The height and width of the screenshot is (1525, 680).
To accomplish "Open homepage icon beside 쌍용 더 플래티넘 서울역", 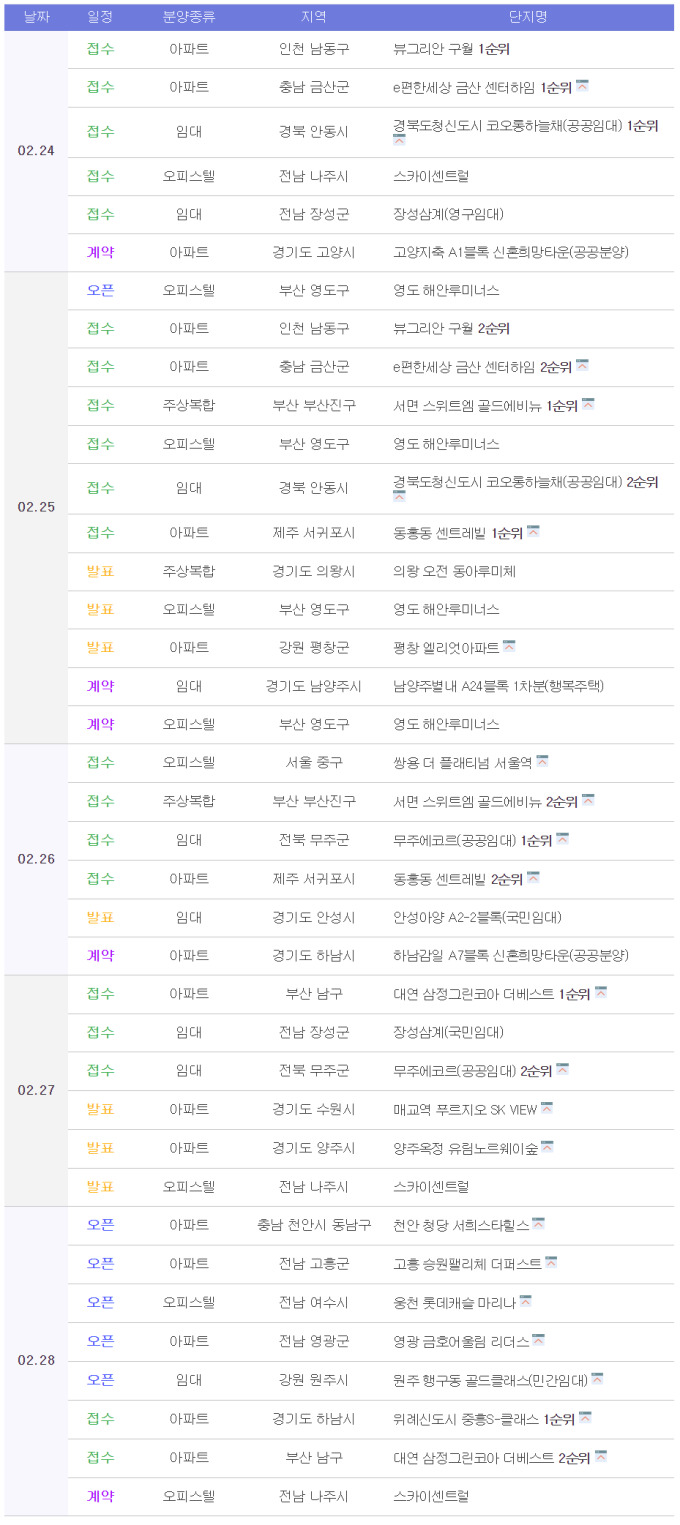I will [542, 761].
